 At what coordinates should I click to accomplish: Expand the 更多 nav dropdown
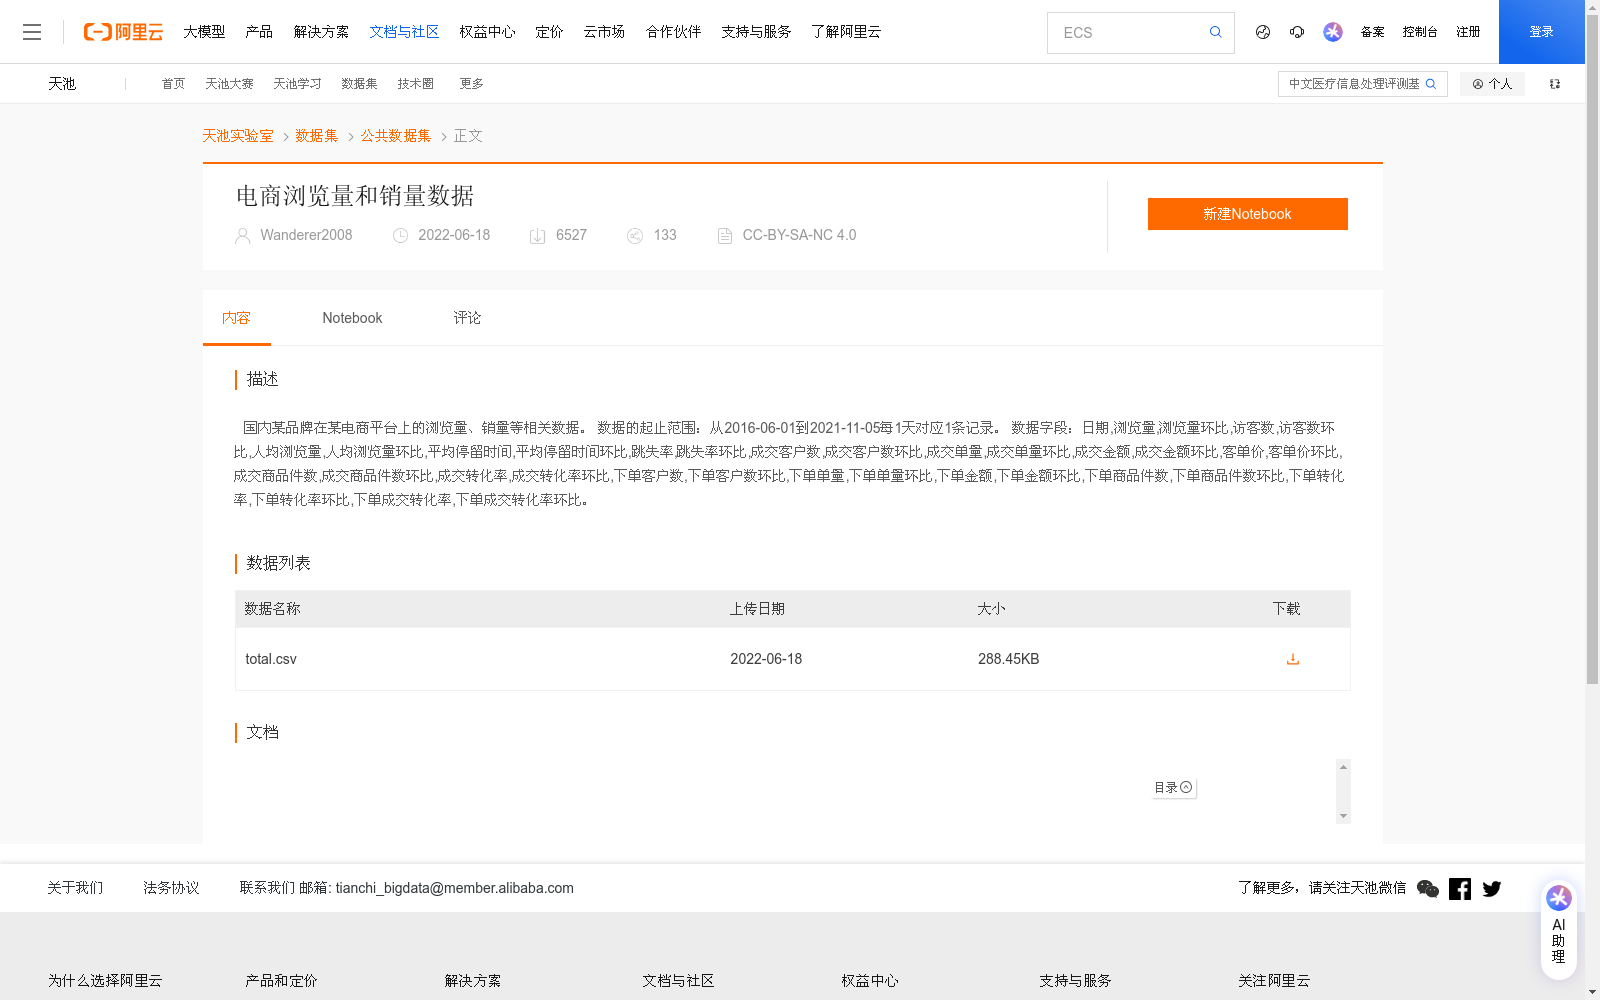point(471,84)
